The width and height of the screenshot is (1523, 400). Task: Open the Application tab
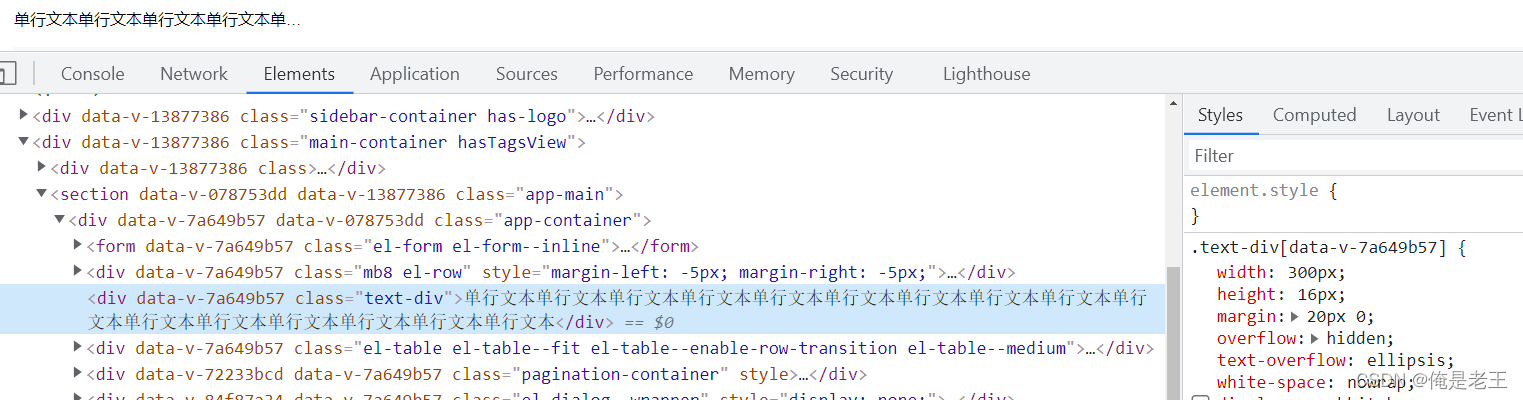[415, 74]
